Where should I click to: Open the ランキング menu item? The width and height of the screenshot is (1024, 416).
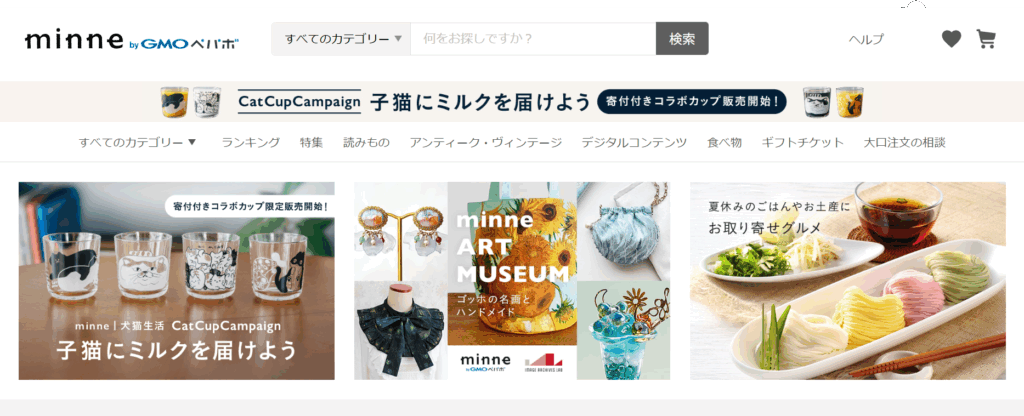(251, 142)
